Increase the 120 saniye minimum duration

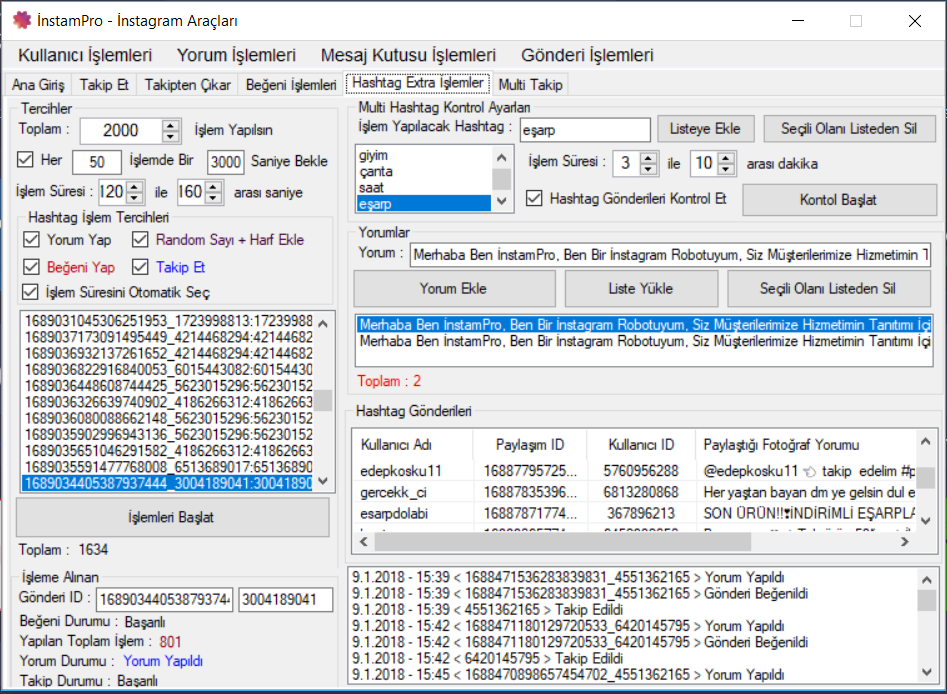(135, 186)
